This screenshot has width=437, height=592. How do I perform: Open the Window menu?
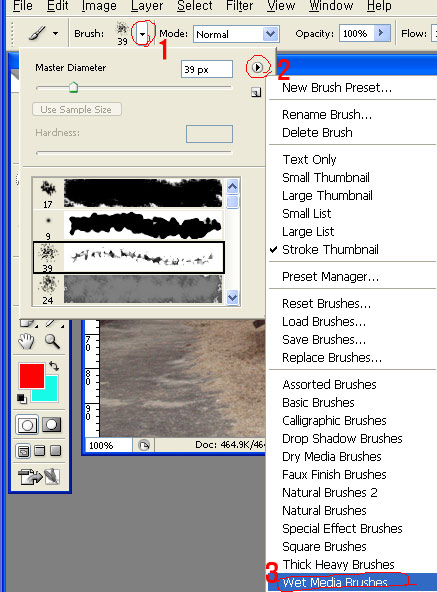[331, 6]
